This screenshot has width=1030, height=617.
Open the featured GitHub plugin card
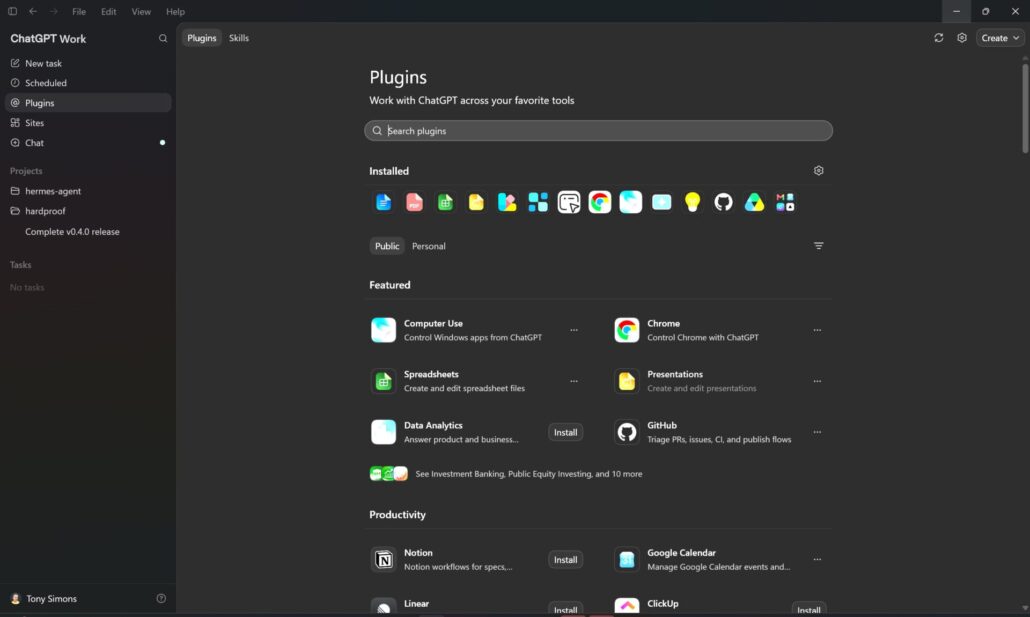point(719,432)
